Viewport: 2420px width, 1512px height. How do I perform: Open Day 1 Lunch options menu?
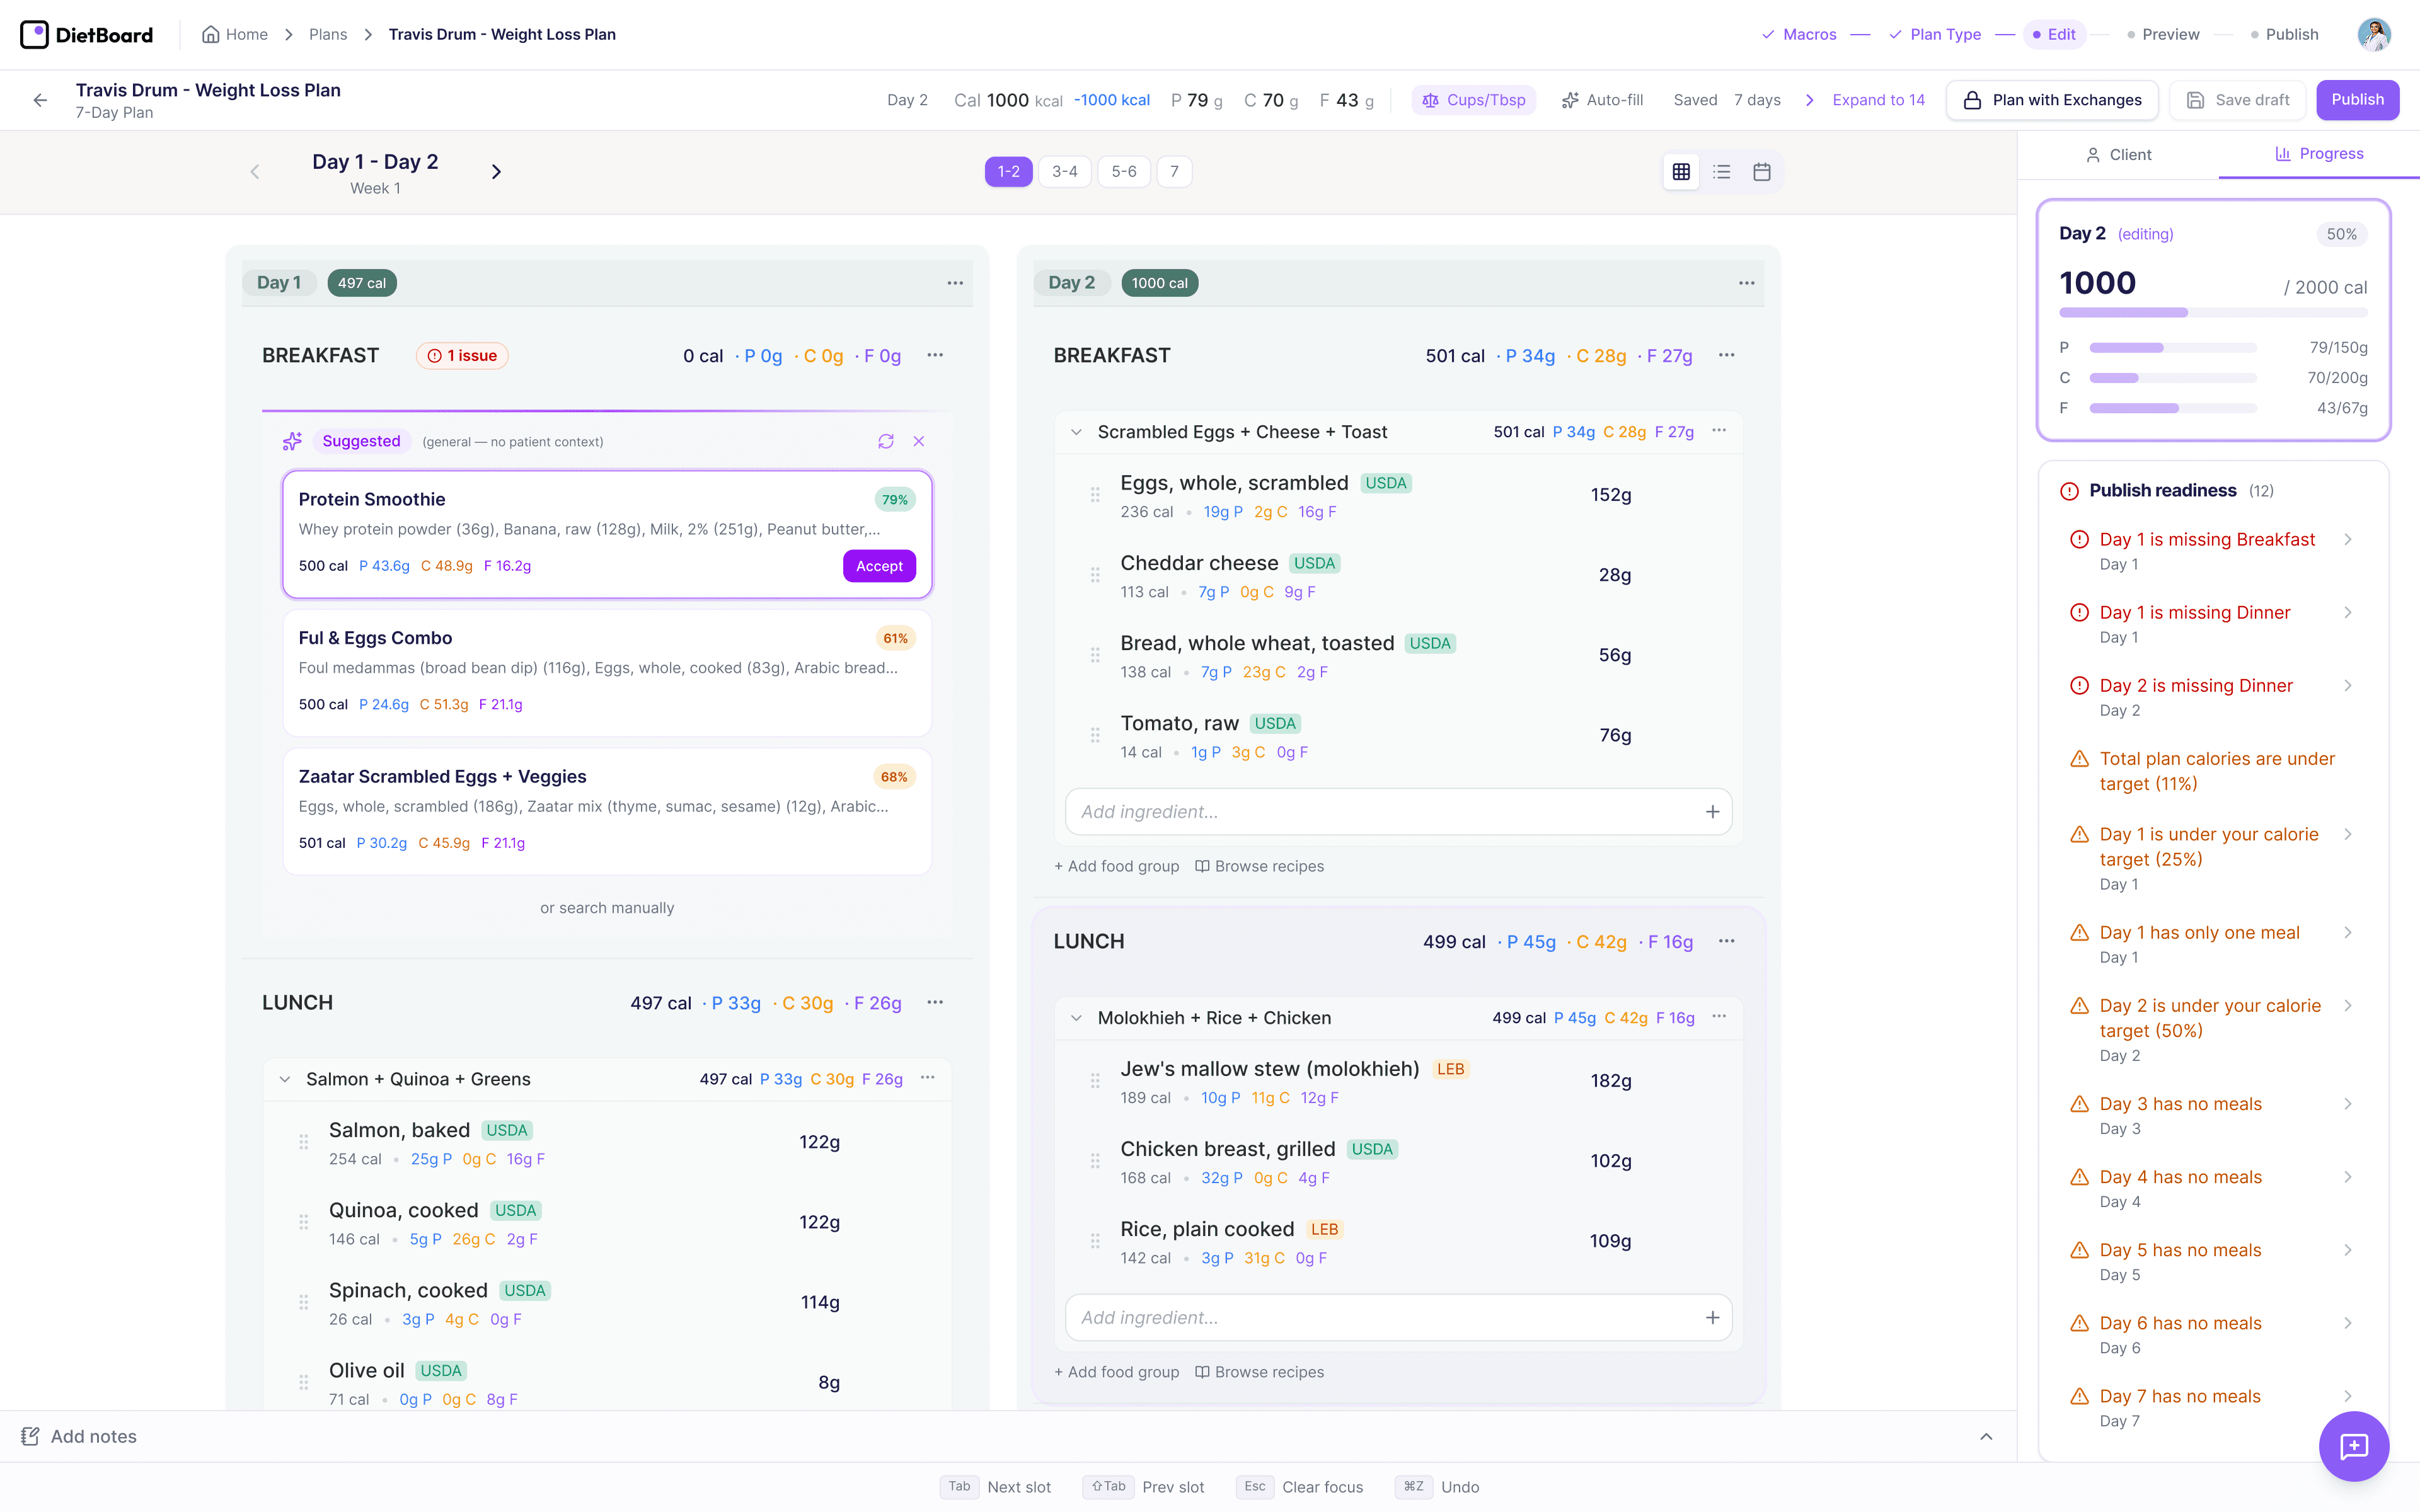(x=935, y=1002)
